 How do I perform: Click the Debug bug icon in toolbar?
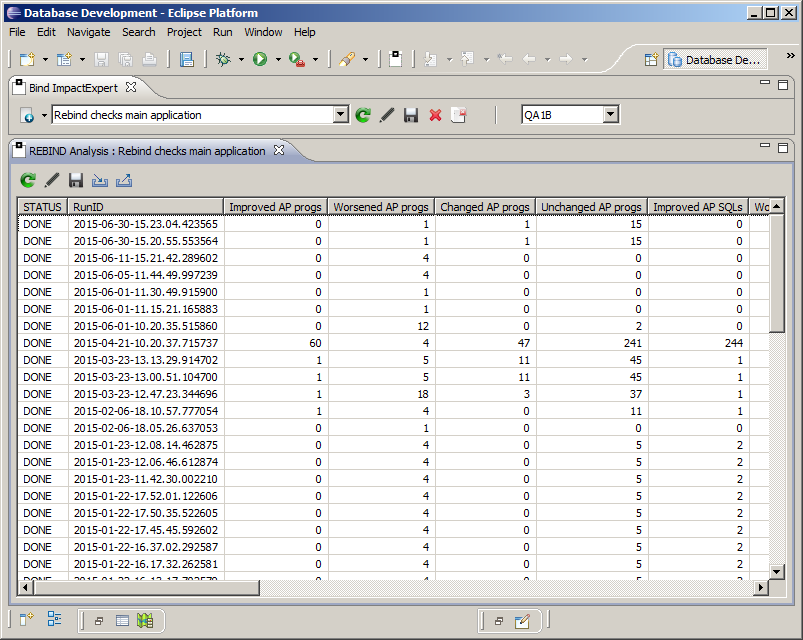coord(223,60)
